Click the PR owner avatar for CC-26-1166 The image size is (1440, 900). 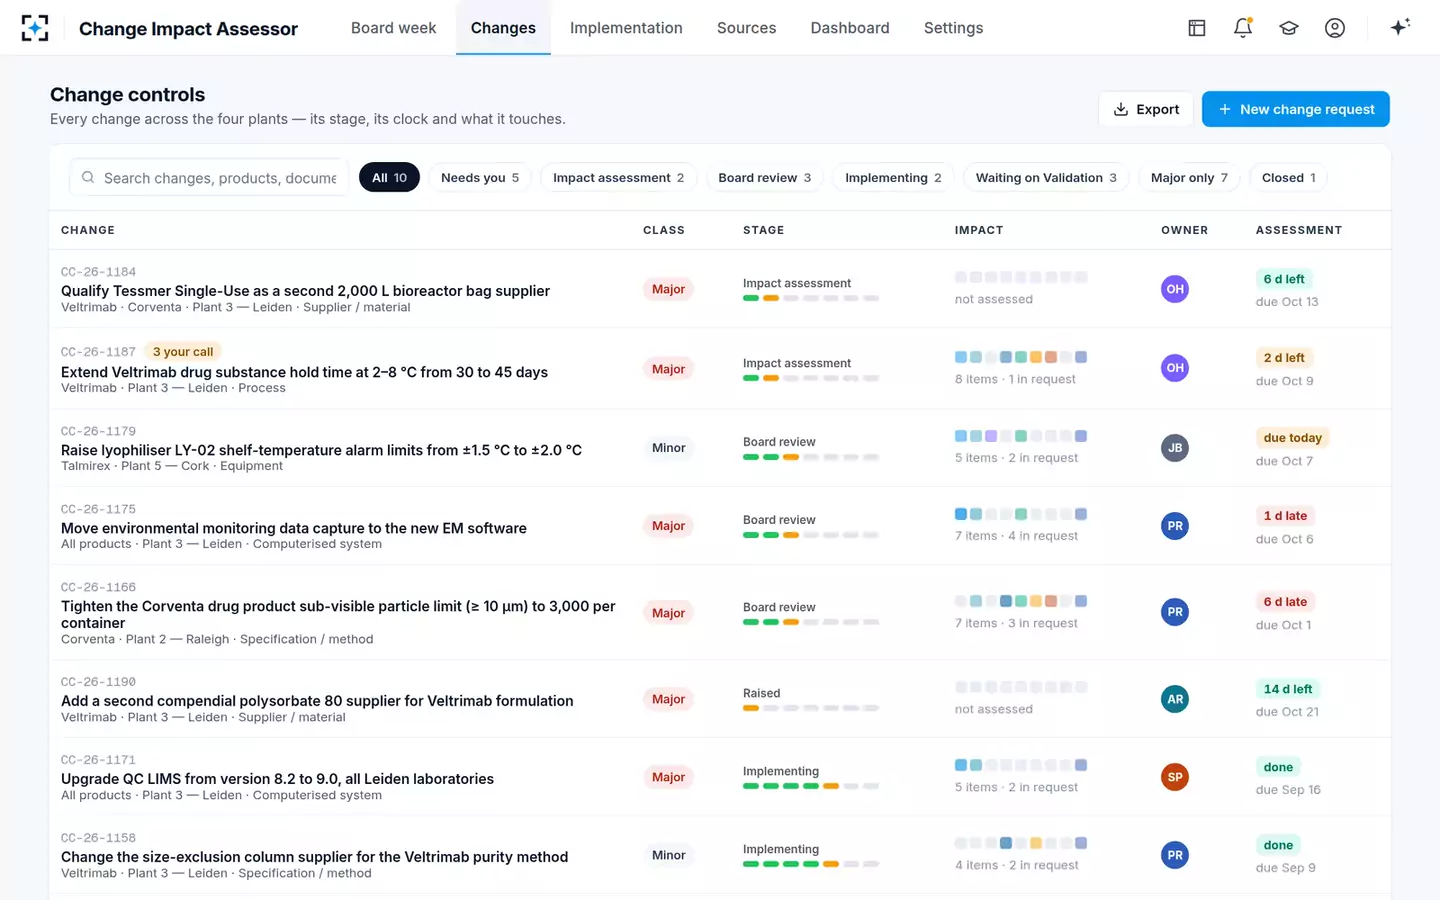[1175, 612]
